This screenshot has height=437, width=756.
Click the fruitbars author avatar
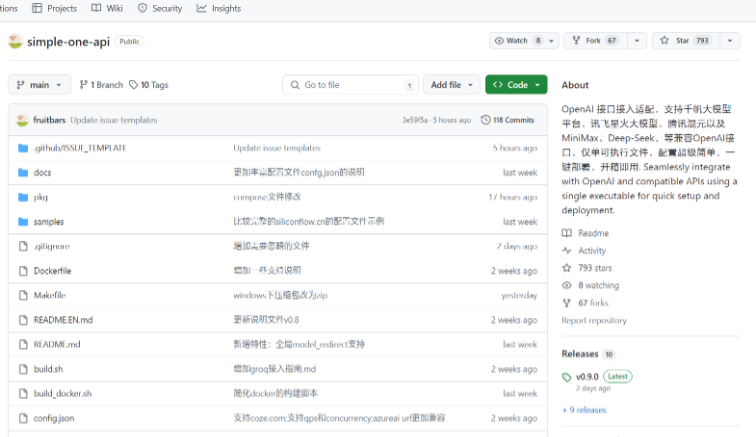(x=22, y=120)
